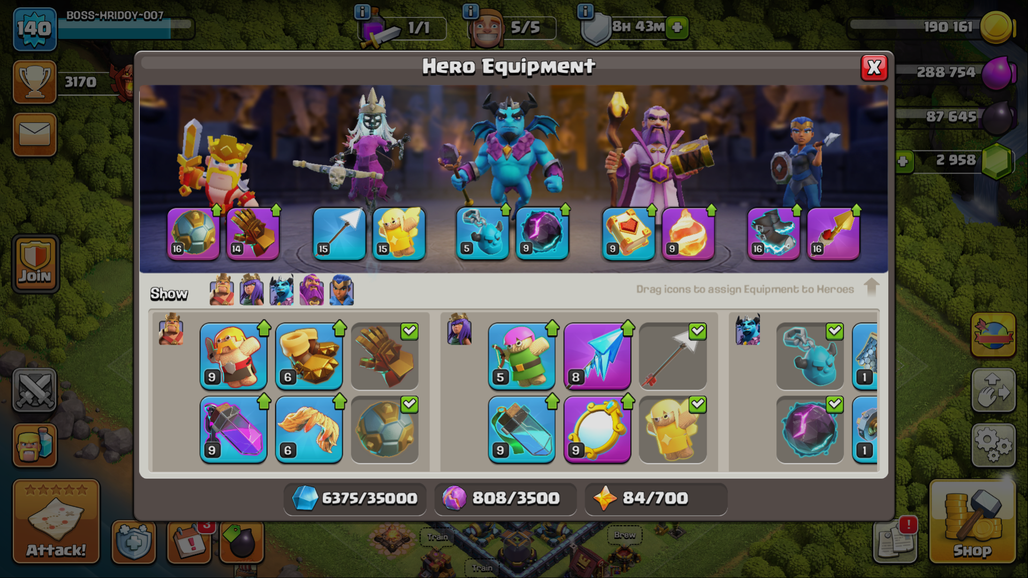Click the Dark Orb slot on Minion Prince
Viewport: 1028px width, 578px height.
coord(542,233)
